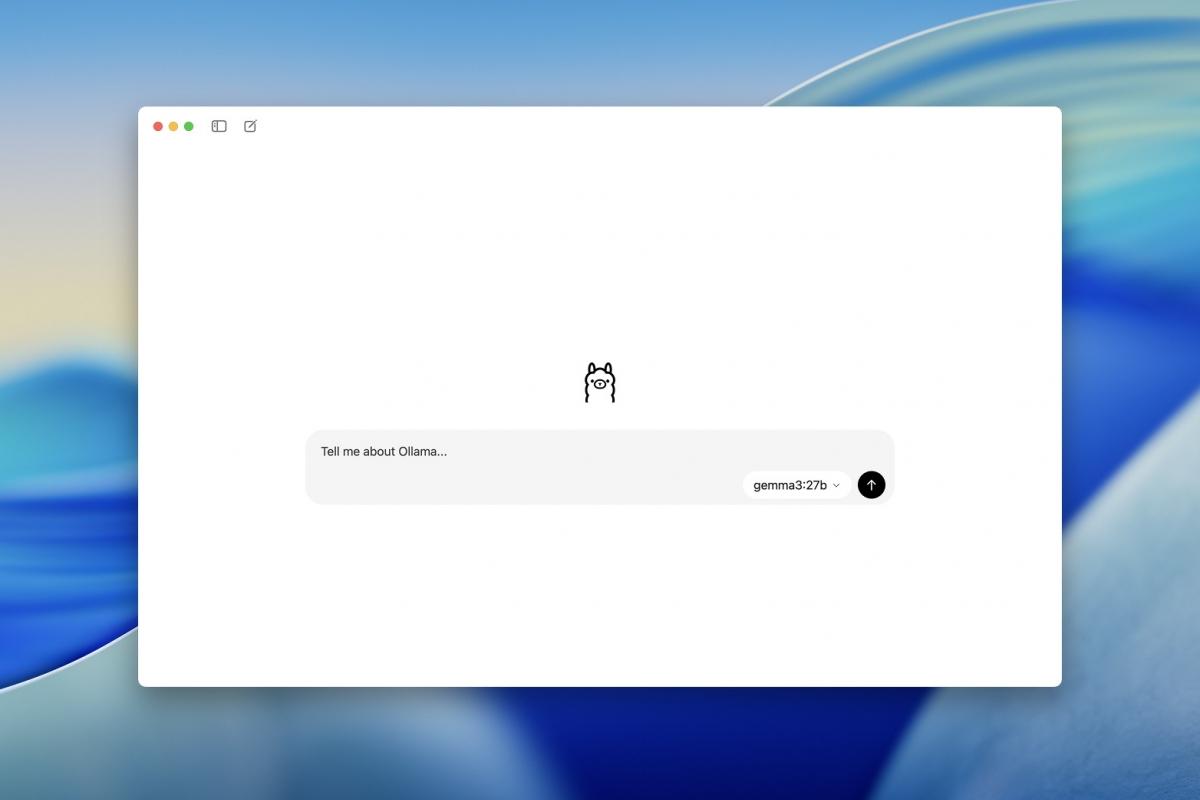Click the yellow minimize traffic light
This screenshot has width=1200, height=800.
[173, 126]
